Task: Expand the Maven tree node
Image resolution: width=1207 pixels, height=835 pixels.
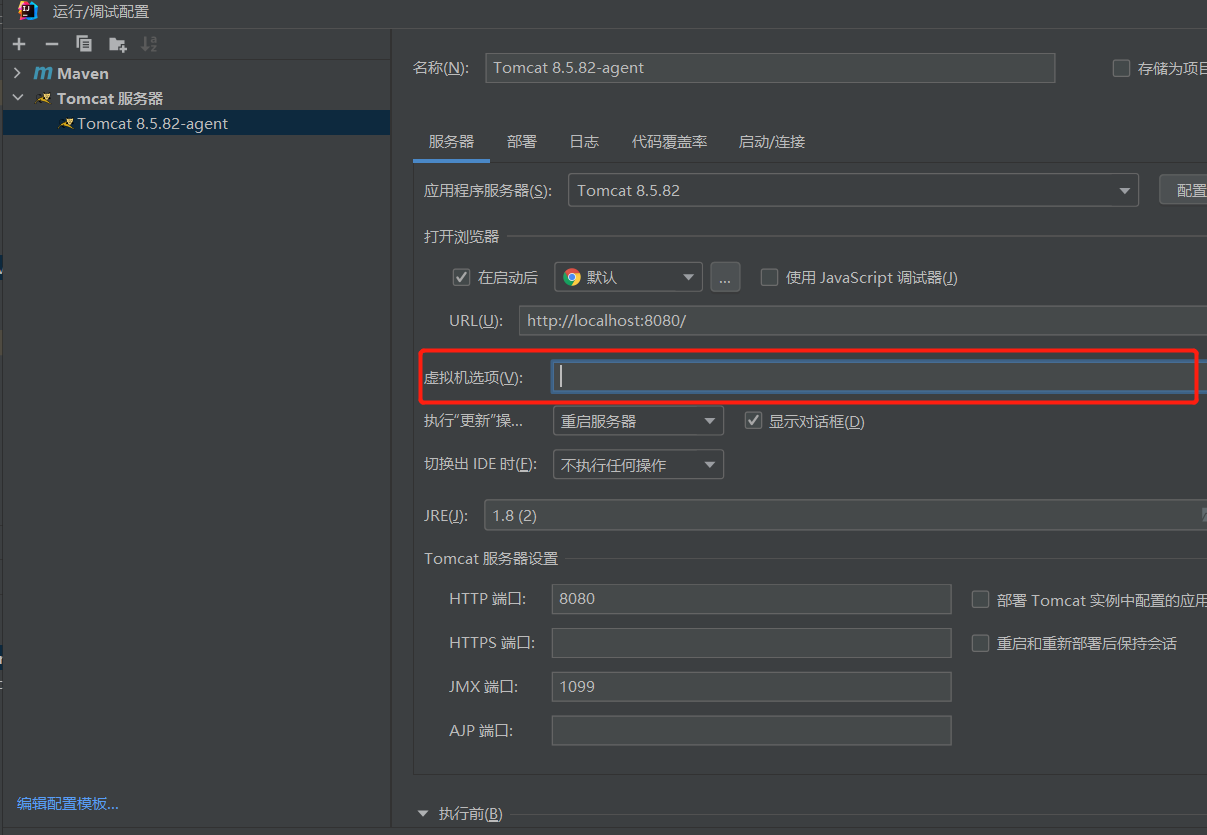Action: [18, 74]
